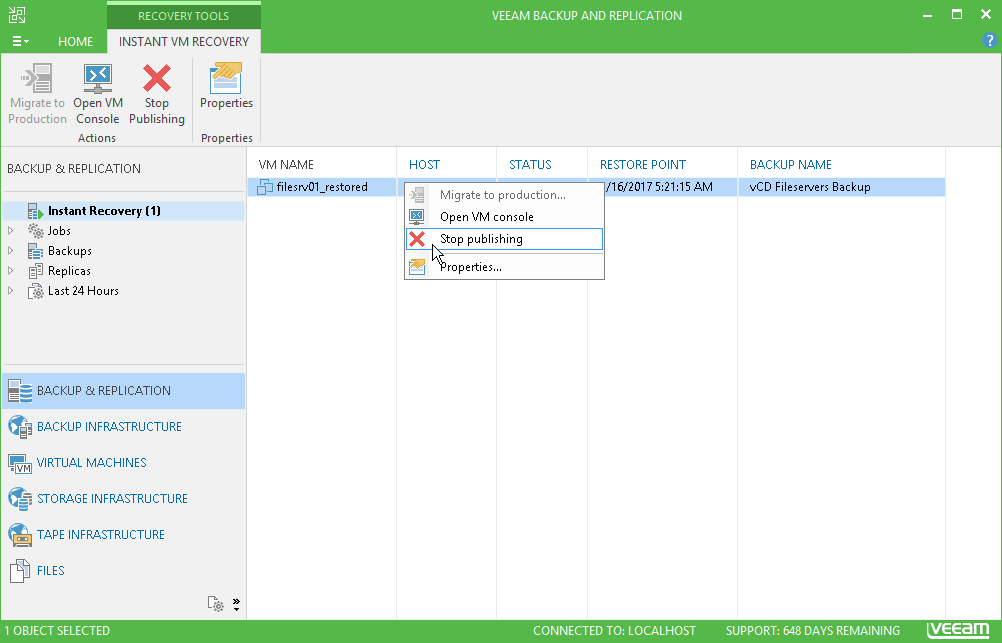Sort by VM NAME column header
Screen dimensions: 1002x643
pyautogui.click(x=286, y=164)
